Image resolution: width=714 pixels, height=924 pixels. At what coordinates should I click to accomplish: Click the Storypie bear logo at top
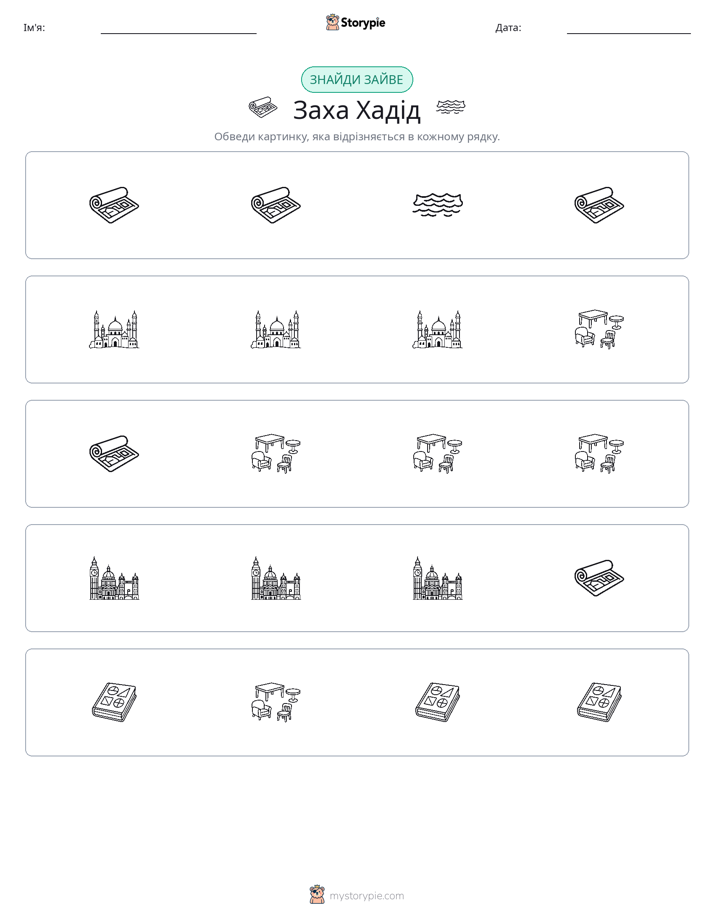point(333,22)
